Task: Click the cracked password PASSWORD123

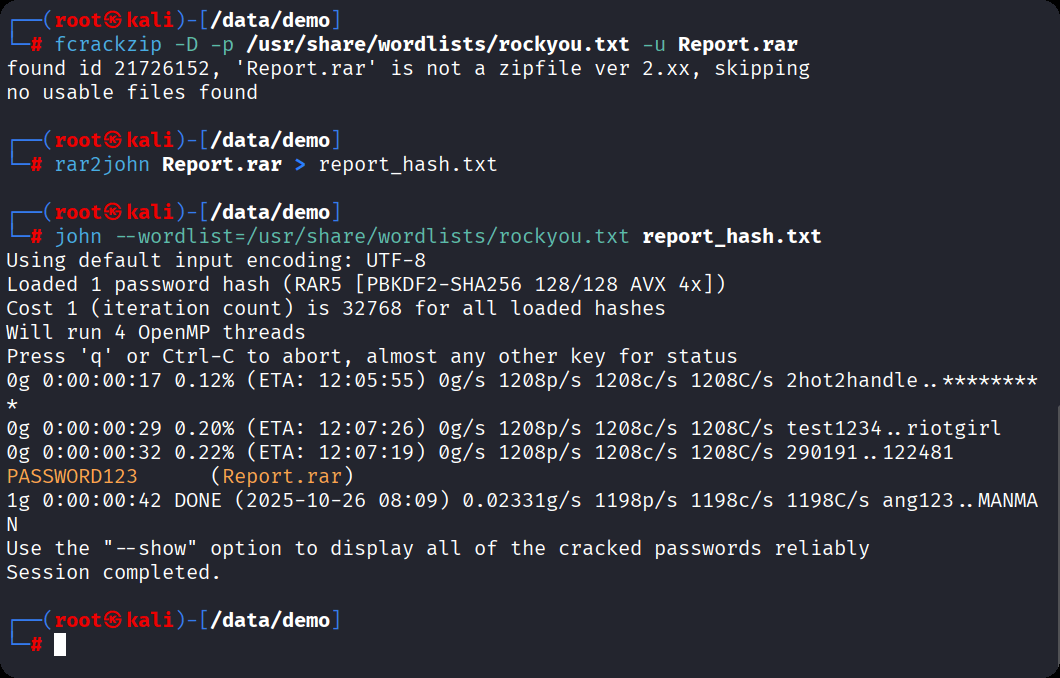Action: pyautogui.click(x=72, y=477)
